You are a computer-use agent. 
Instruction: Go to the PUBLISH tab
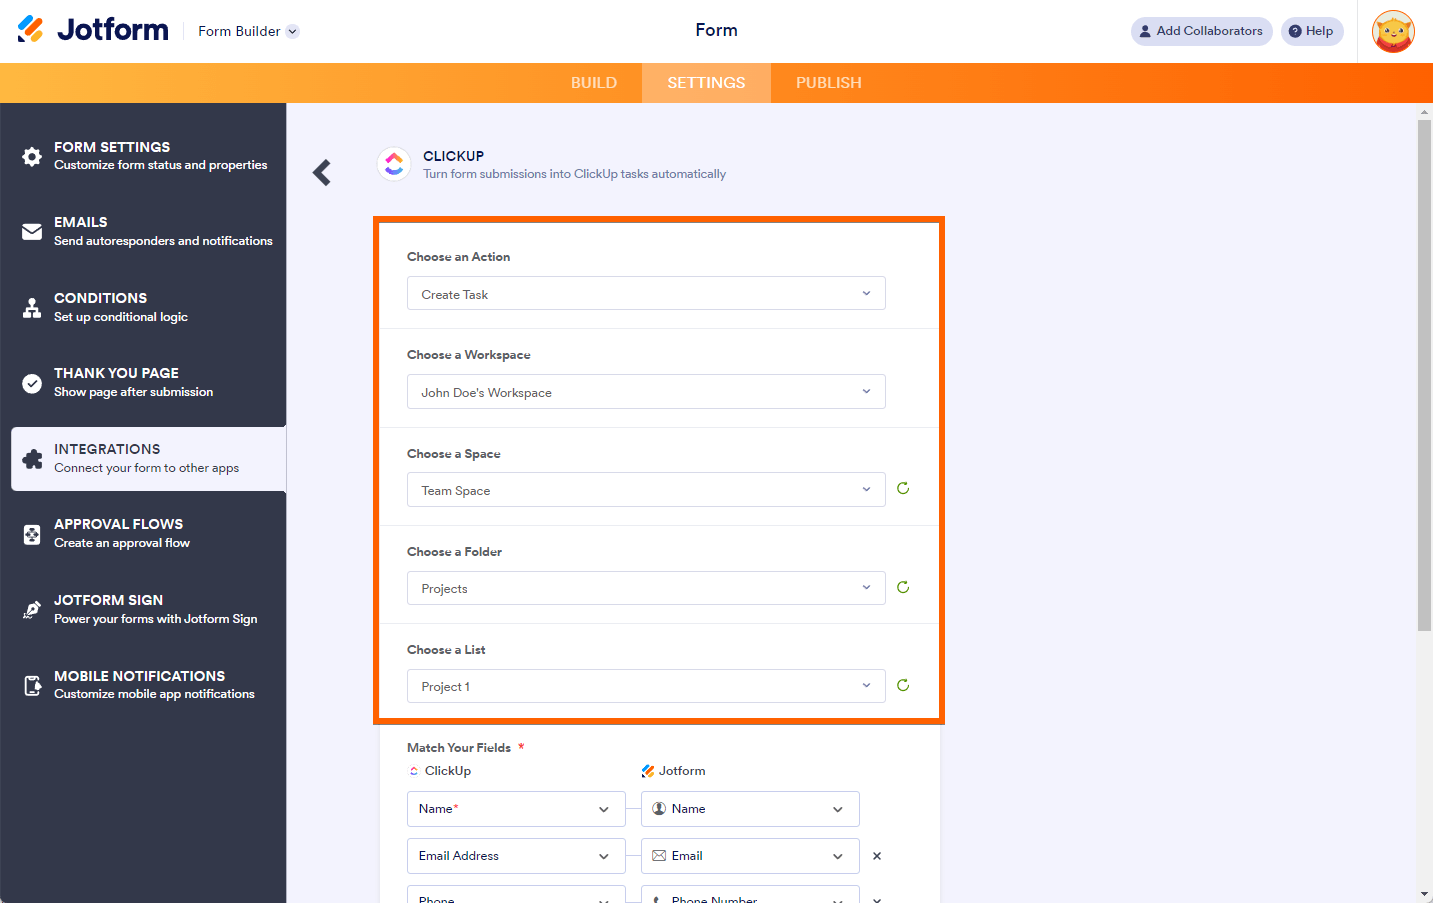pos(829,83)
